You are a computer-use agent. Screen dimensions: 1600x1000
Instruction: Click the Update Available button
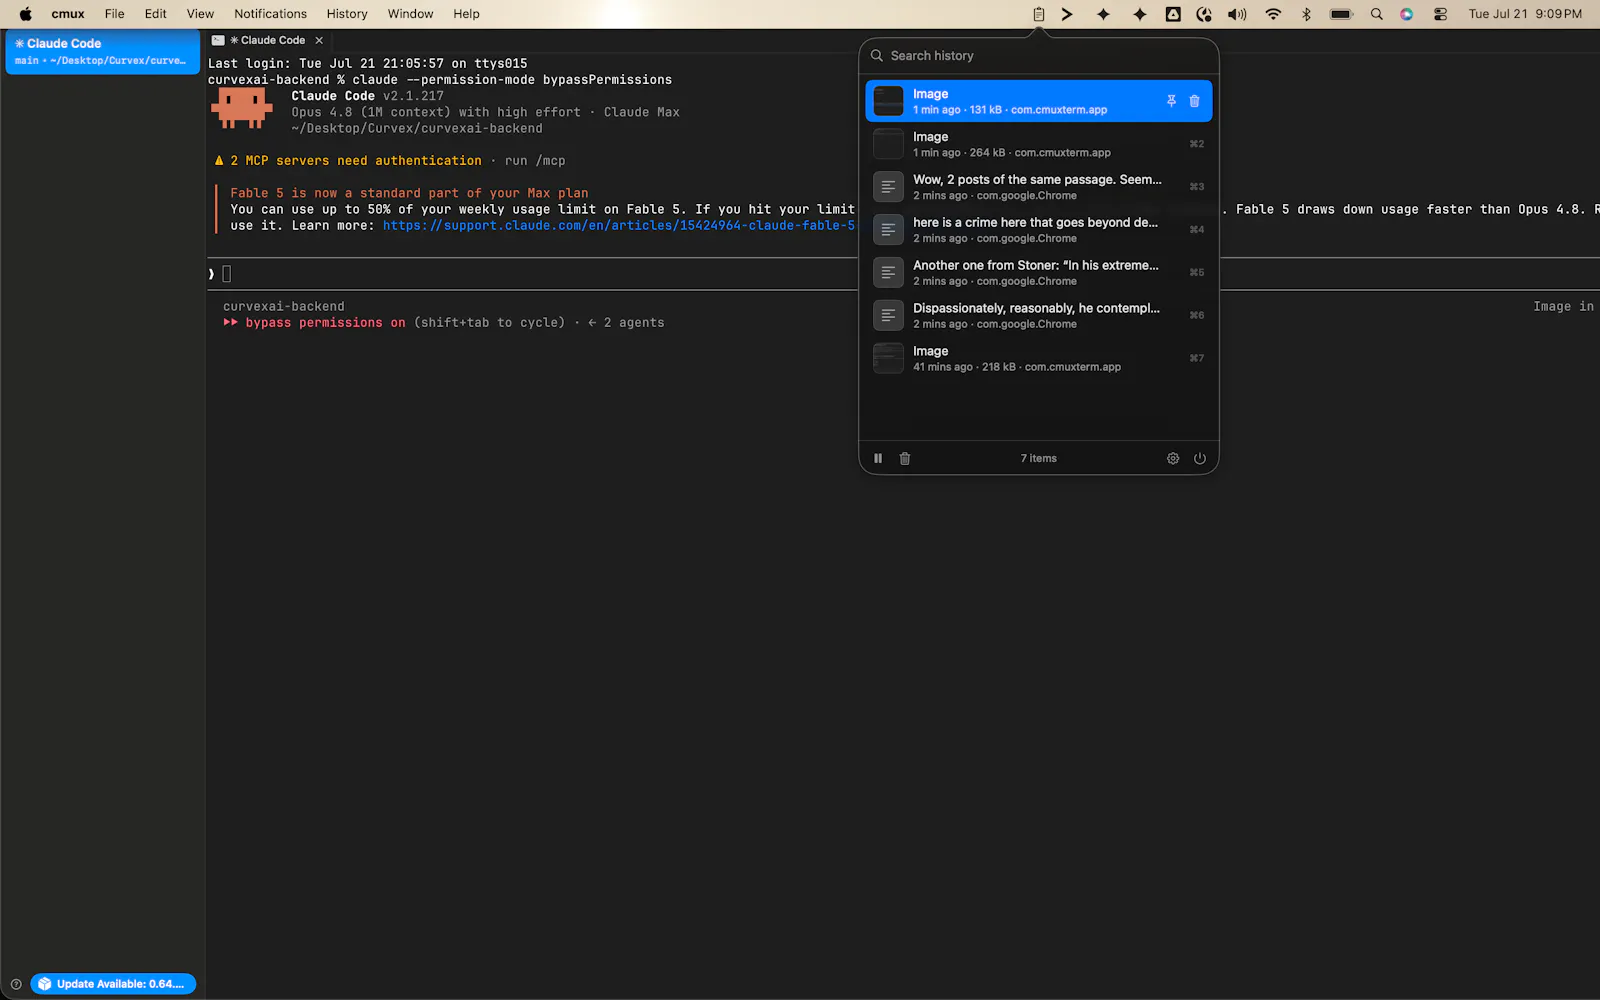click(x=113, y=984)
